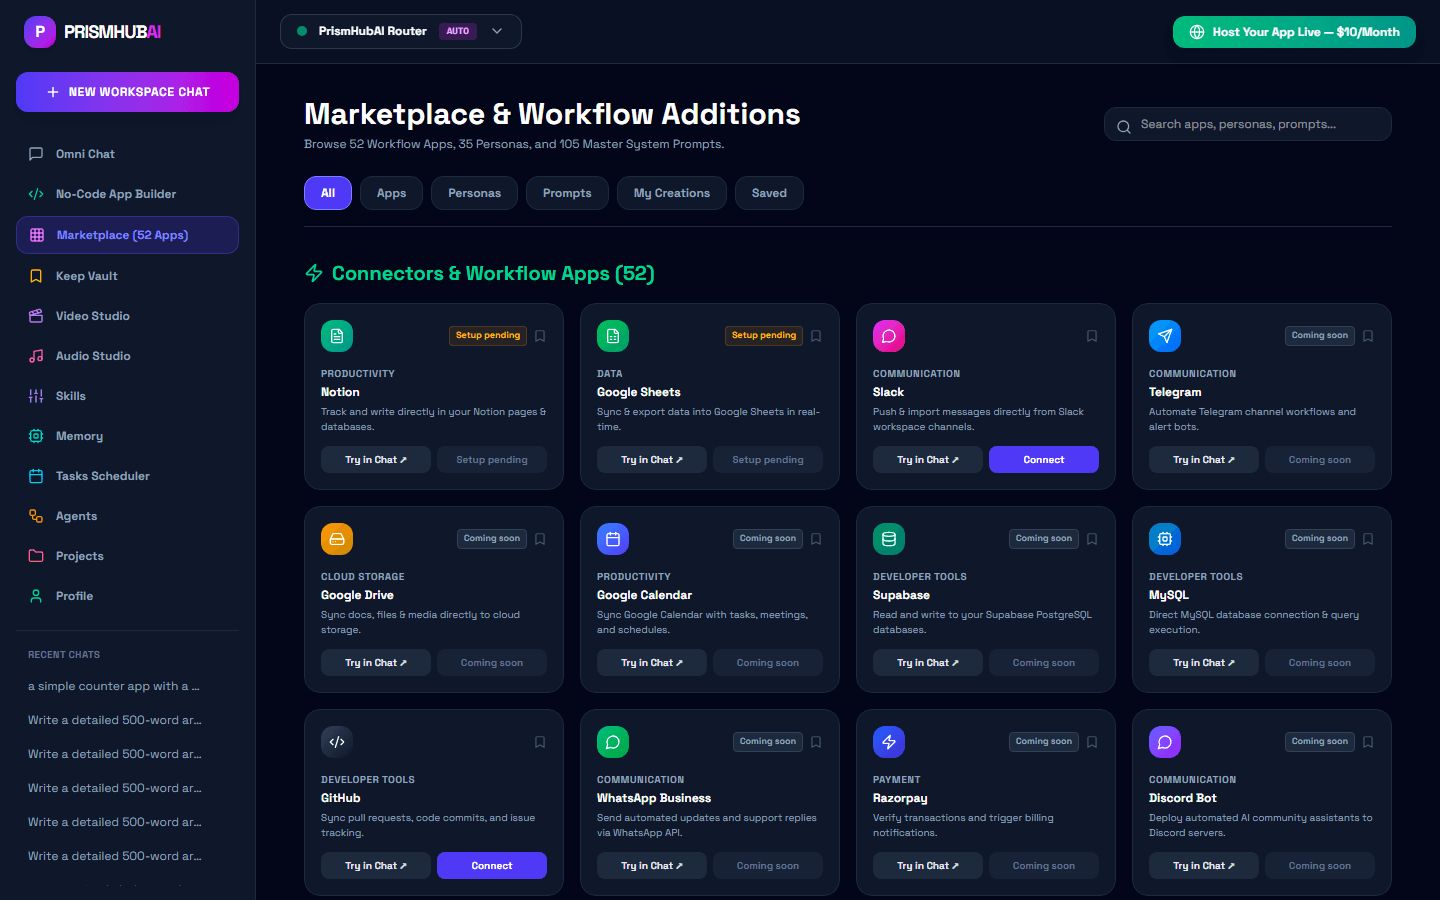The width and height of the screenshot is (1440, 900).
Task: Bookmark the MySQL card
Action: [1368, 539]
